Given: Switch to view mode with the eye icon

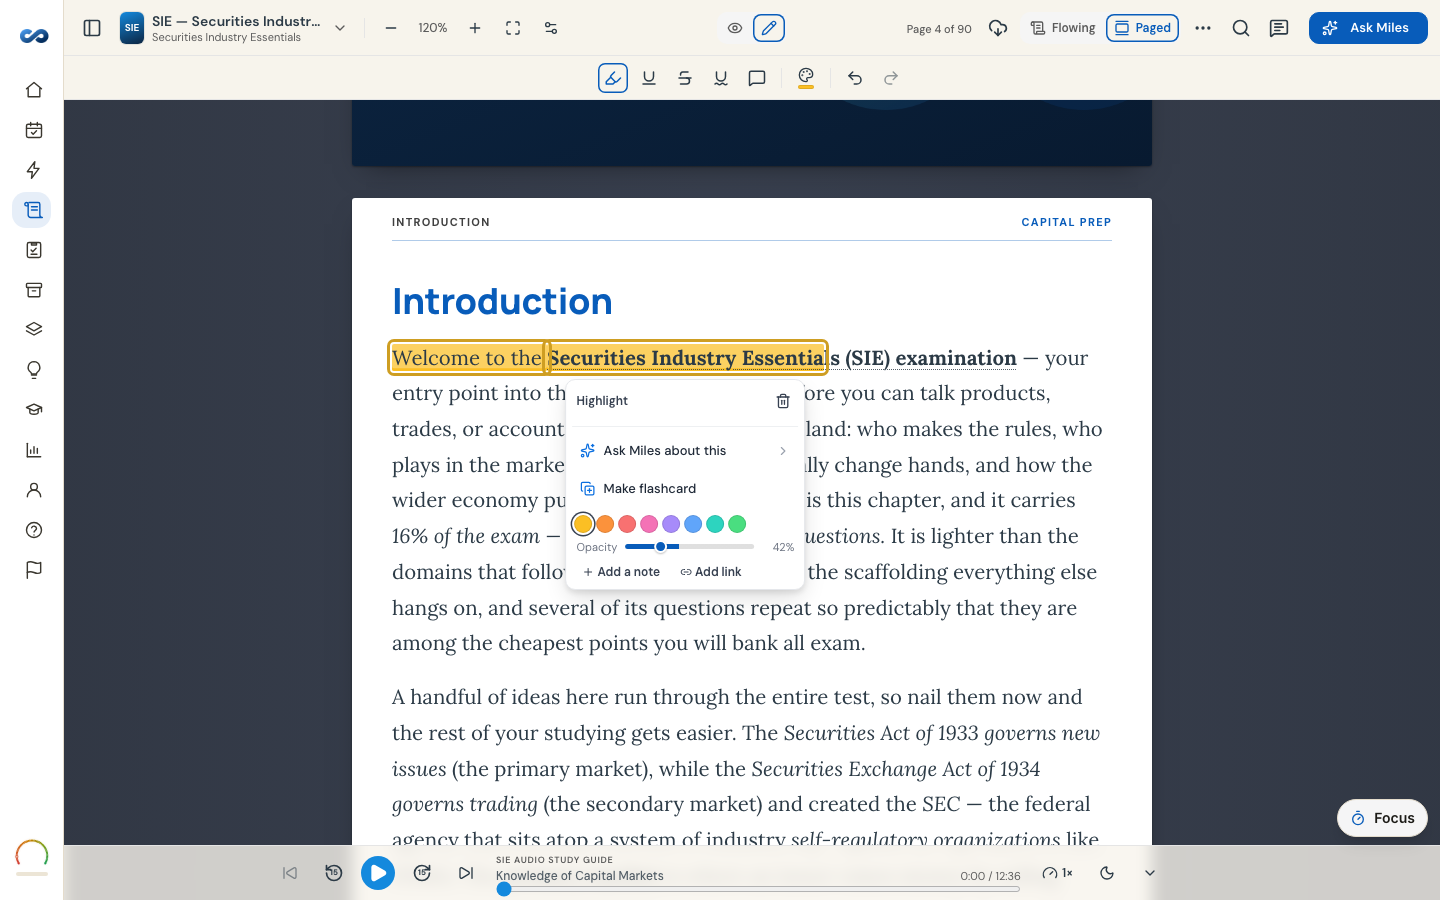Looking at the screenshot, I should [x=735, y=28].
